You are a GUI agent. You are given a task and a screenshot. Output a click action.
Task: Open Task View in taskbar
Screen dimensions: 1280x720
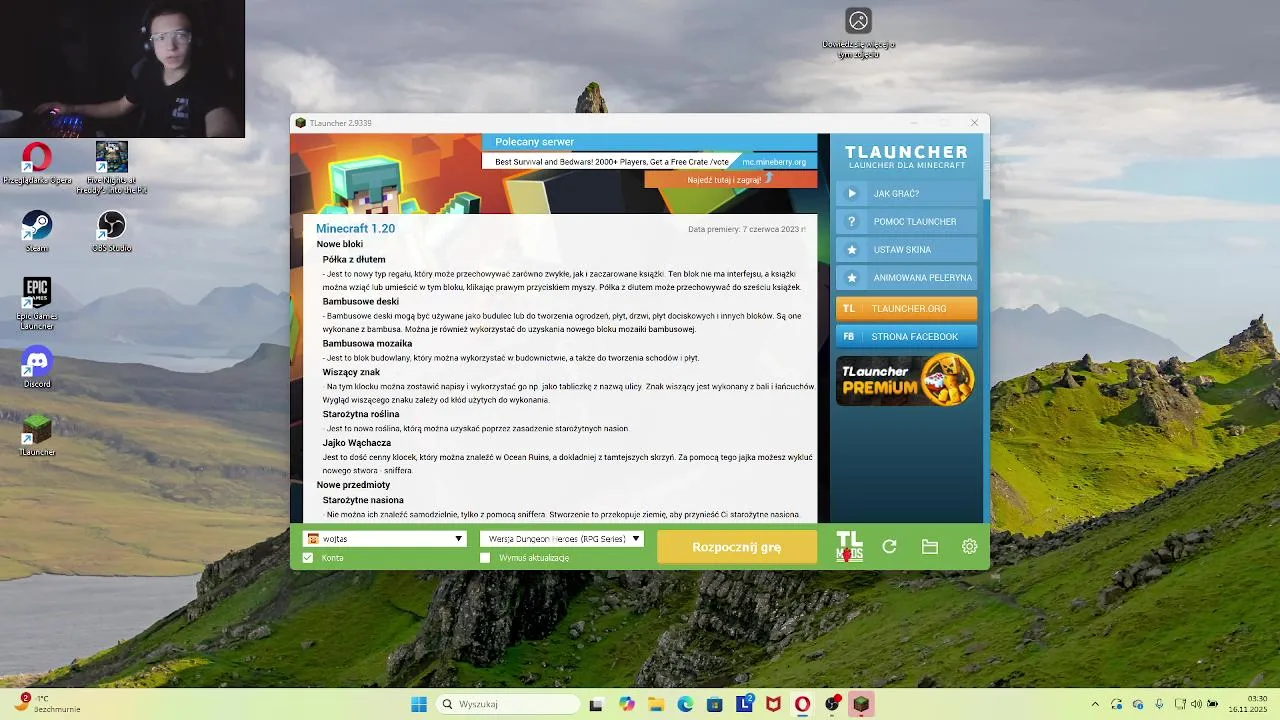click(596, 704)
